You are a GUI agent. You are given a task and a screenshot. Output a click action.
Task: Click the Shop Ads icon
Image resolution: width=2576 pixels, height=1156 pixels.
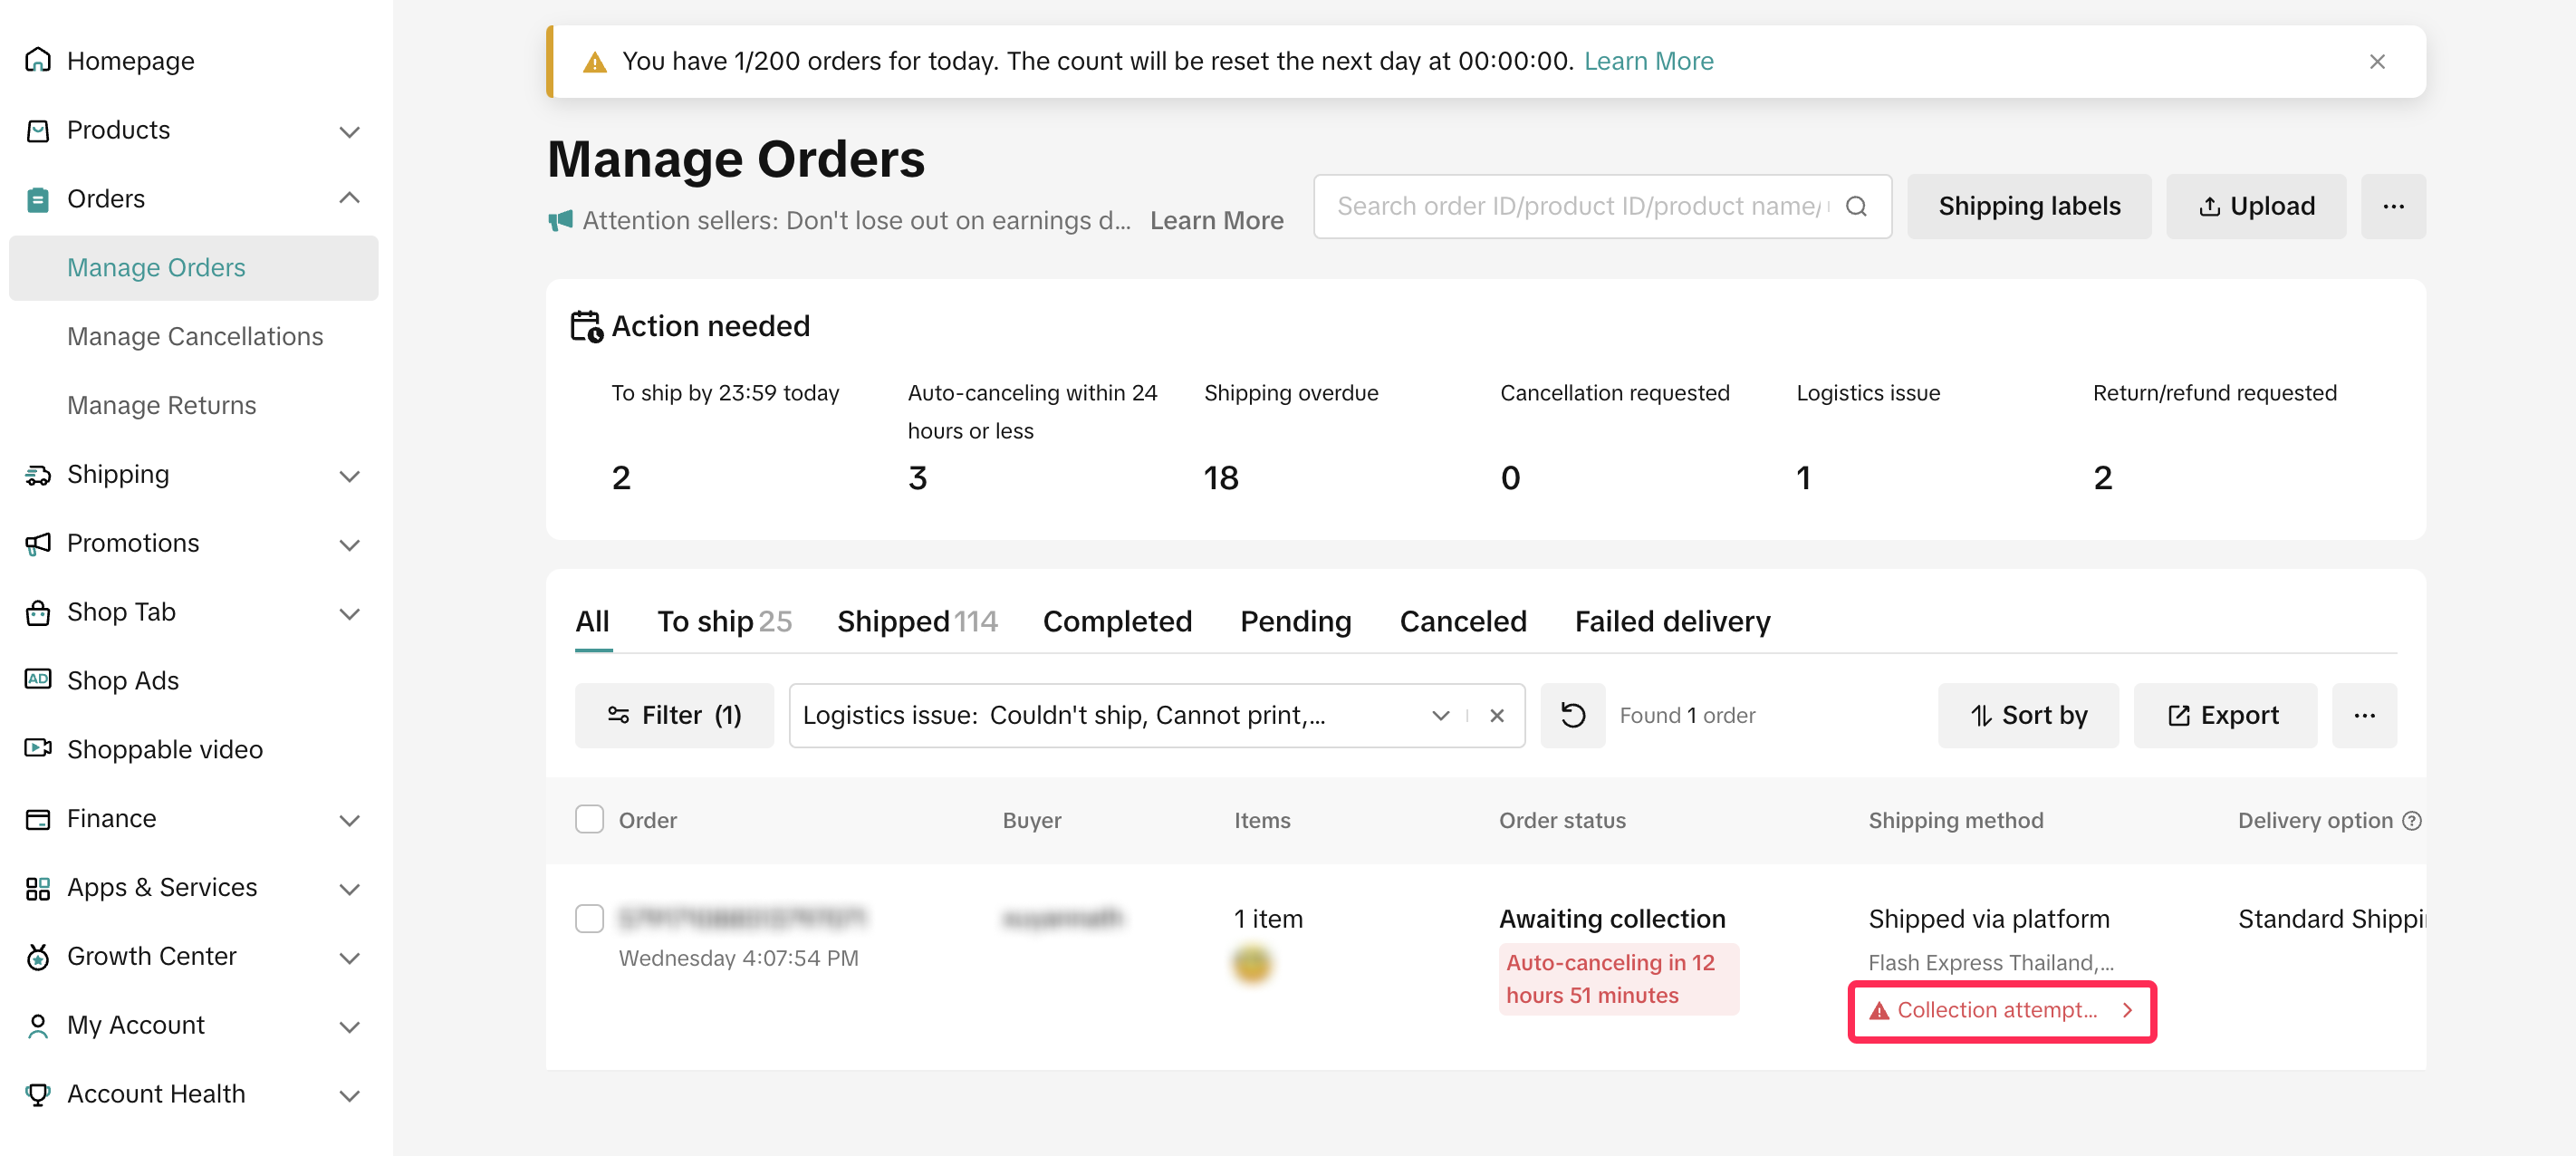click(x=38, y=680)
